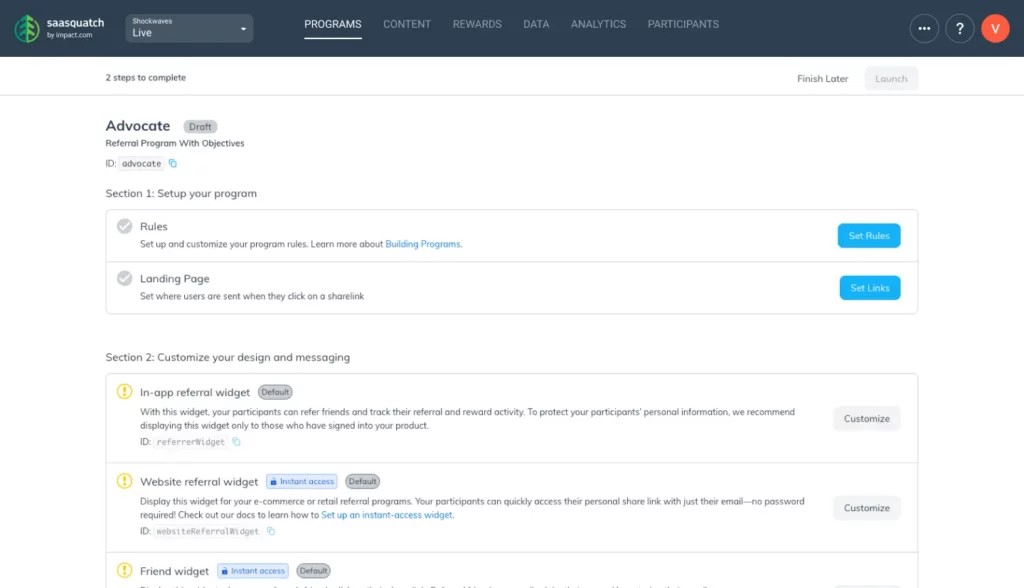The image size is (1024, 588).
Task: Open the three-dots more options menu
Action: point(924,28)
